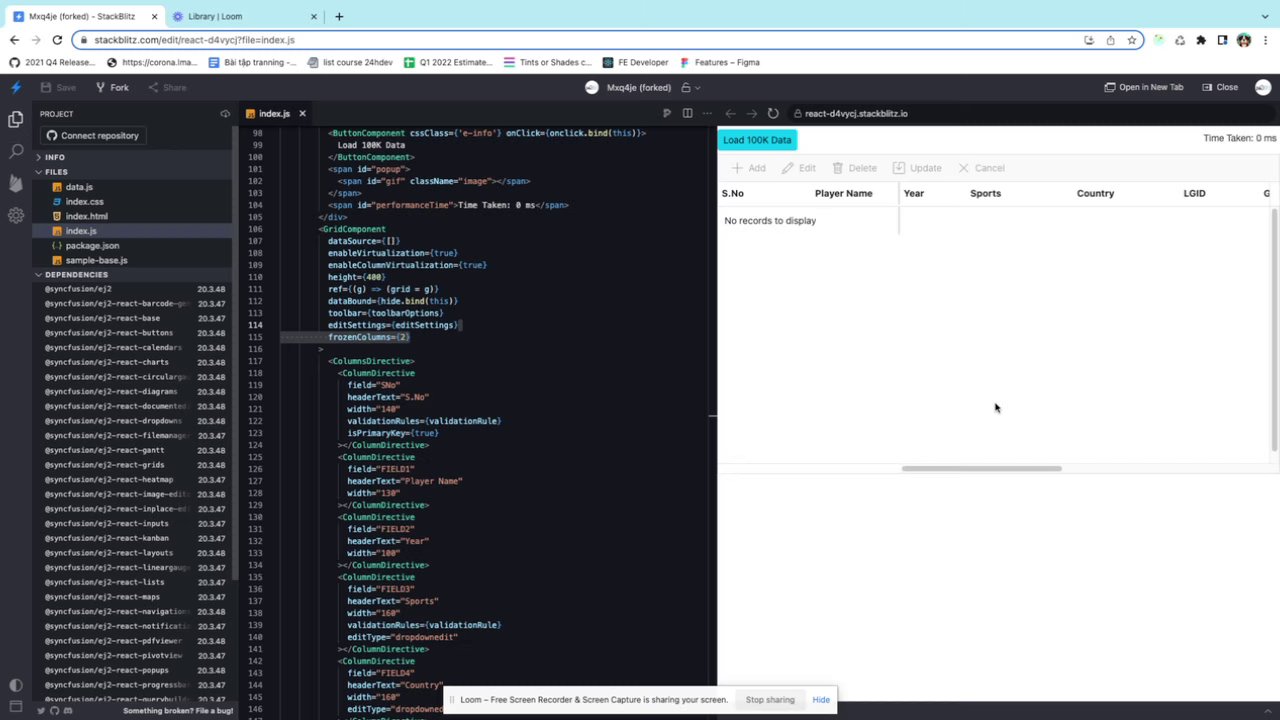Viewport: 1280px width, 720px height.
Task: Click the S.No column header
Action: pyautogui.click(x=732, y=193)
